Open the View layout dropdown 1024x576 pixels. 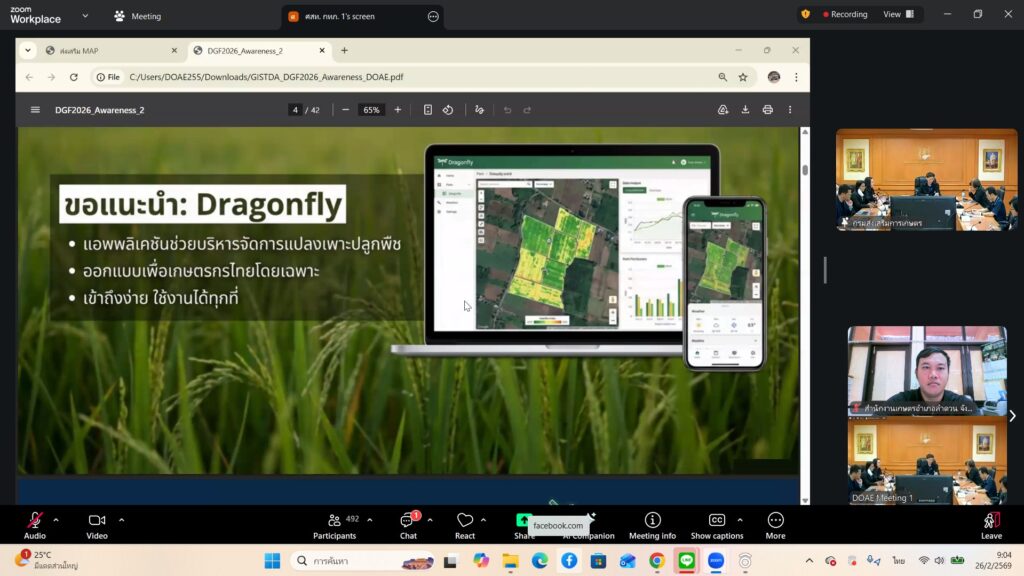[898, 15]
